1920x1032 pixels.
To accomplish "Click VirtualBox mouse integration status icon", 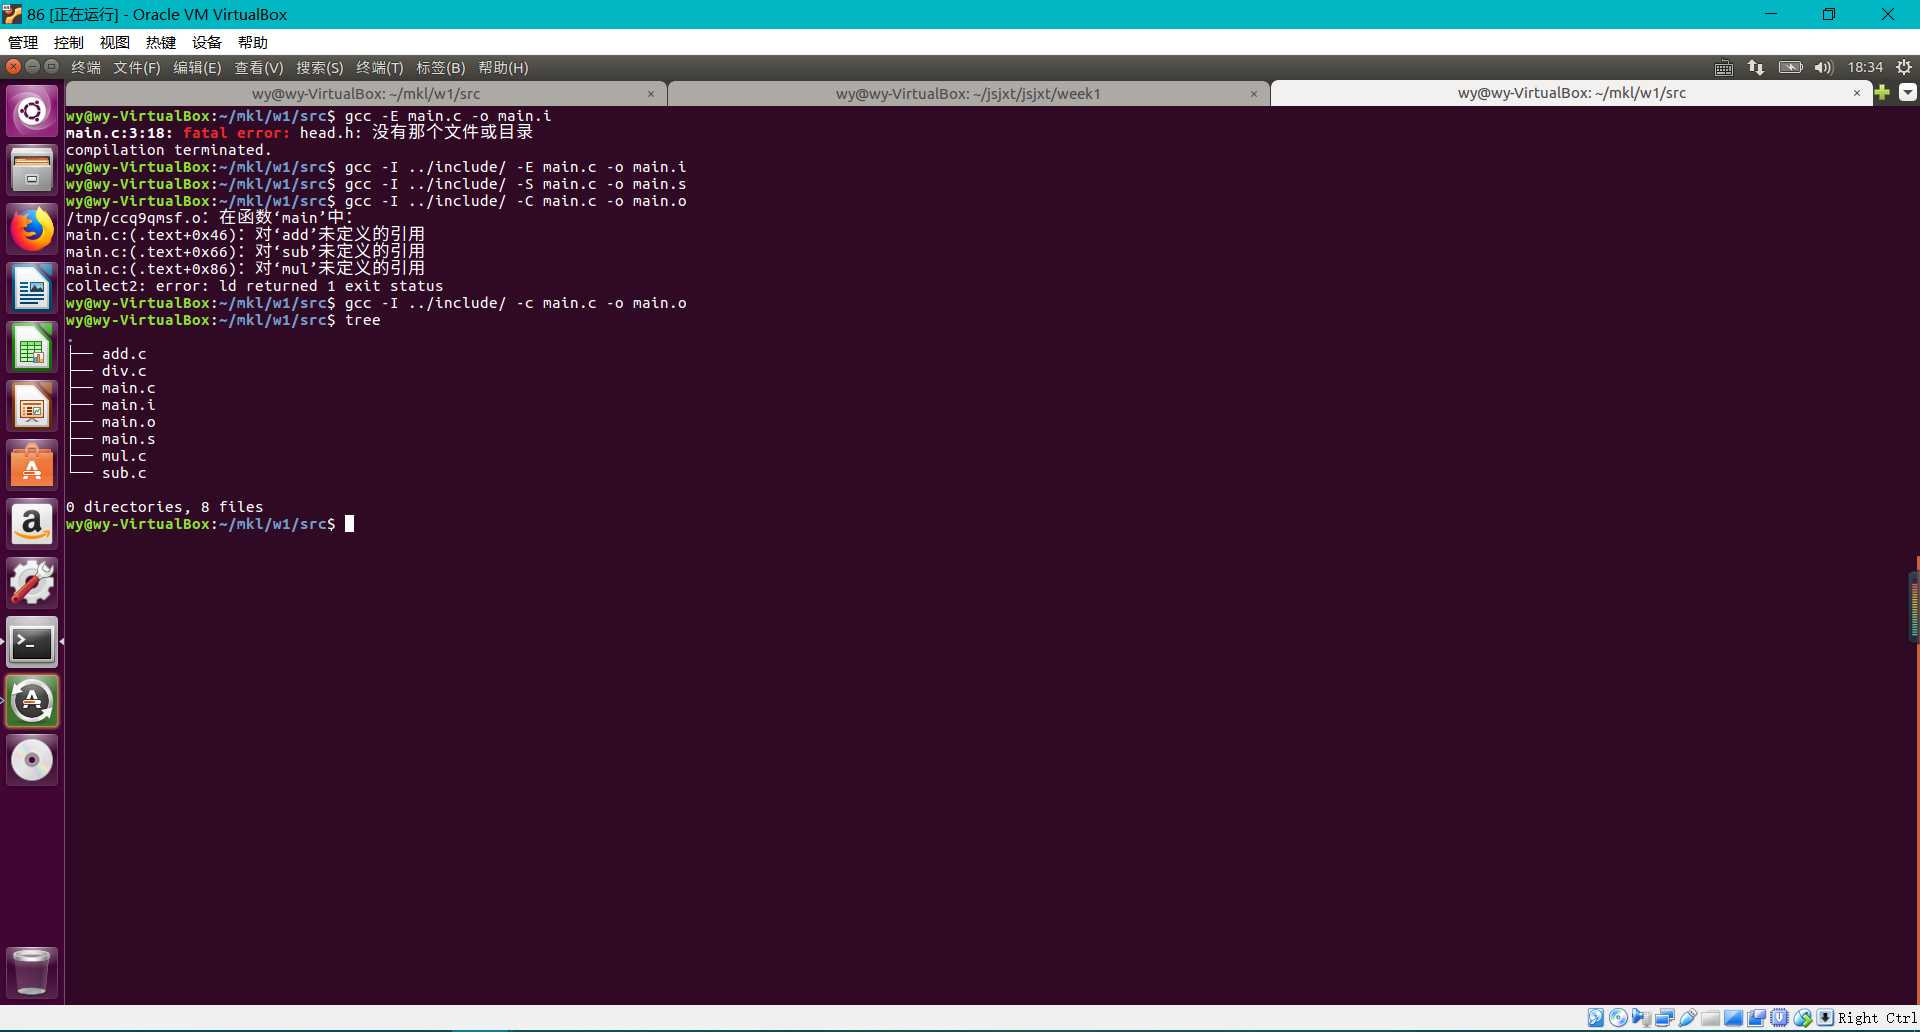I will coord(1803,1018).
